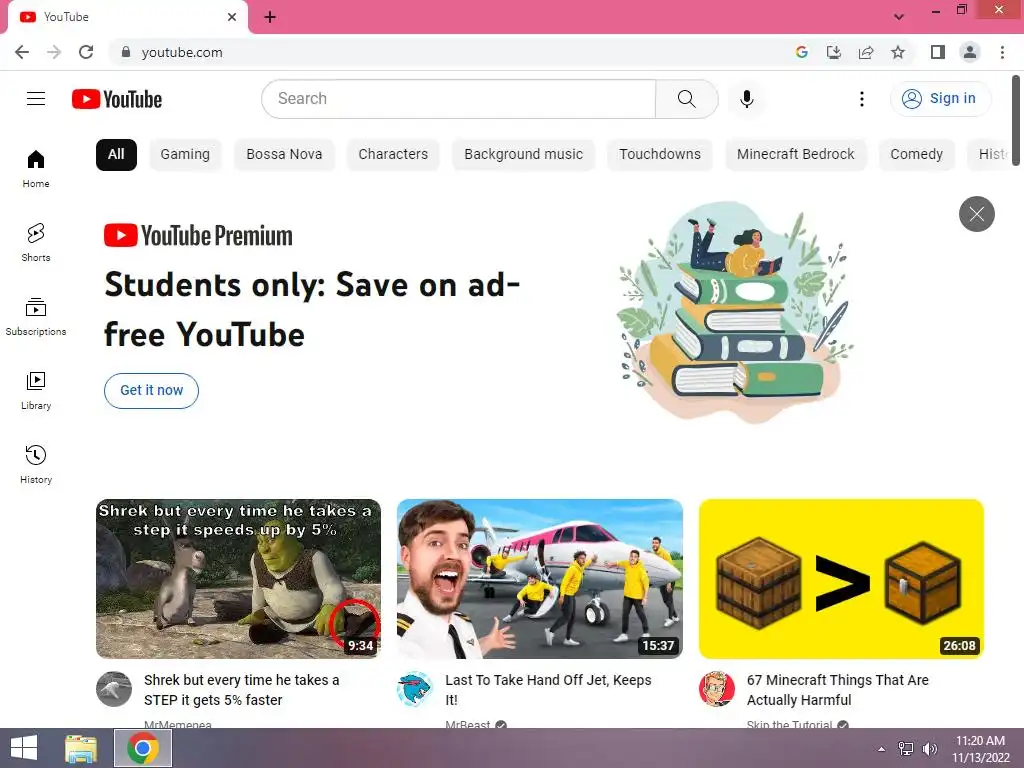Click Get it now button
Image resolution: width=1024 pixels, height=768 pixels.
152,391
